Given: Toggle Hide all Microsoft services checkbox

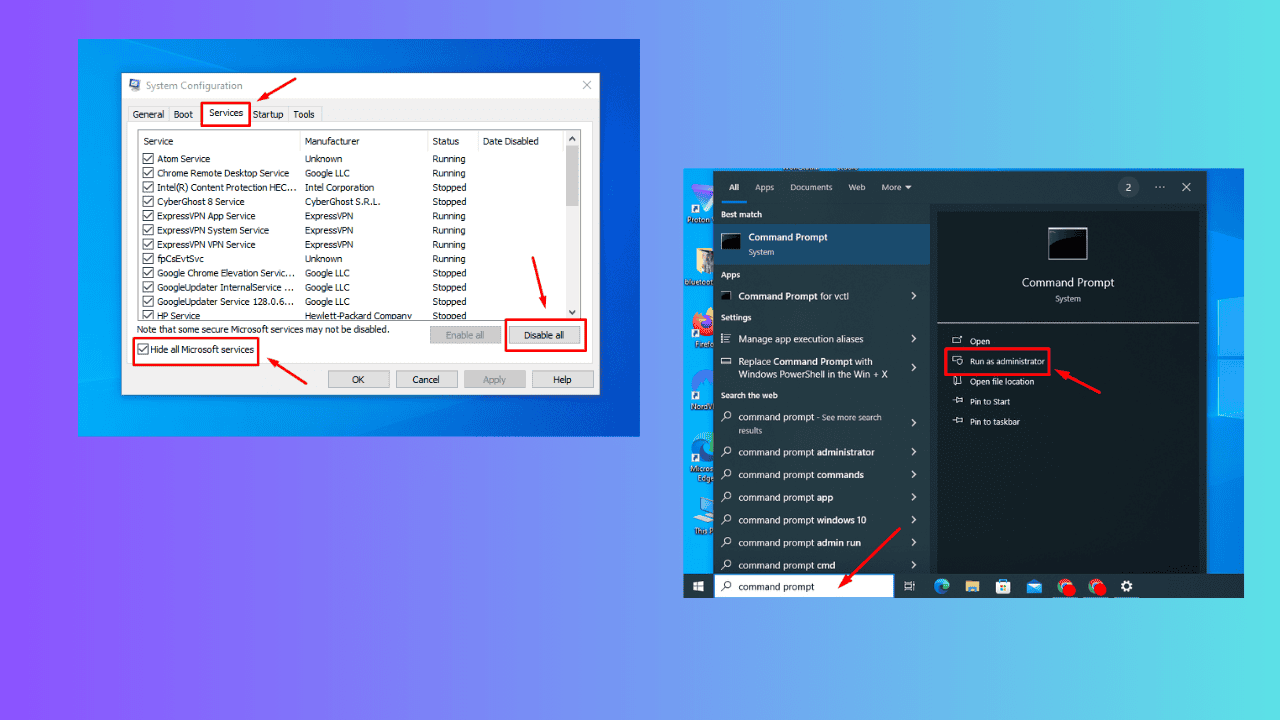Looking at the screenshot, I should coord(143,349).
